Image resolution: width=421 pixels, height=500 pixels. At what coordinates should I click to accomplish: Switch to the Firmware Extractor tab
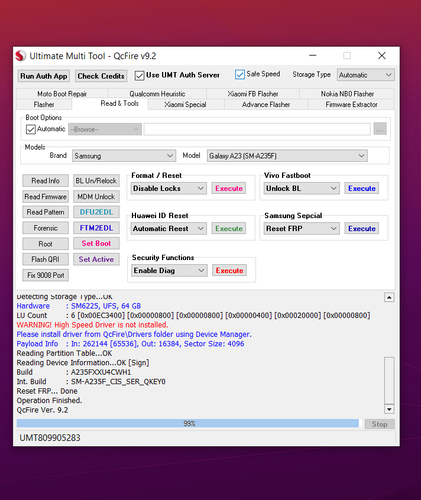pos(351,104)
